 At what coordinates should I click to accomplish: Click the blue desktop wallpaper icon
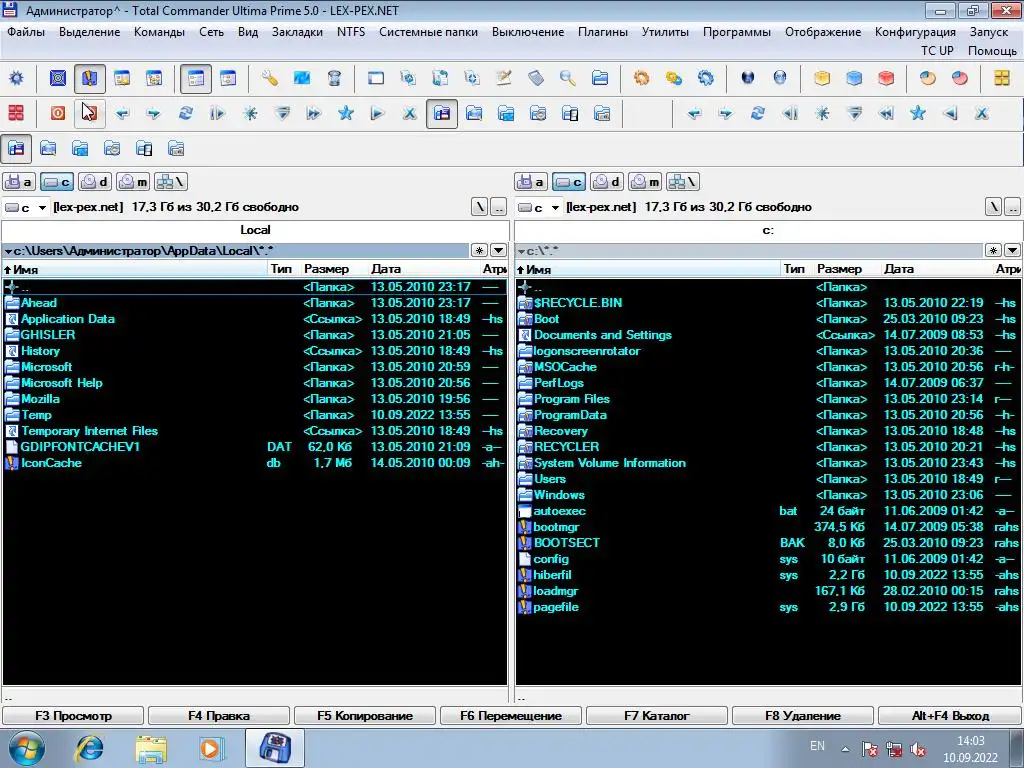pos(302,79)
